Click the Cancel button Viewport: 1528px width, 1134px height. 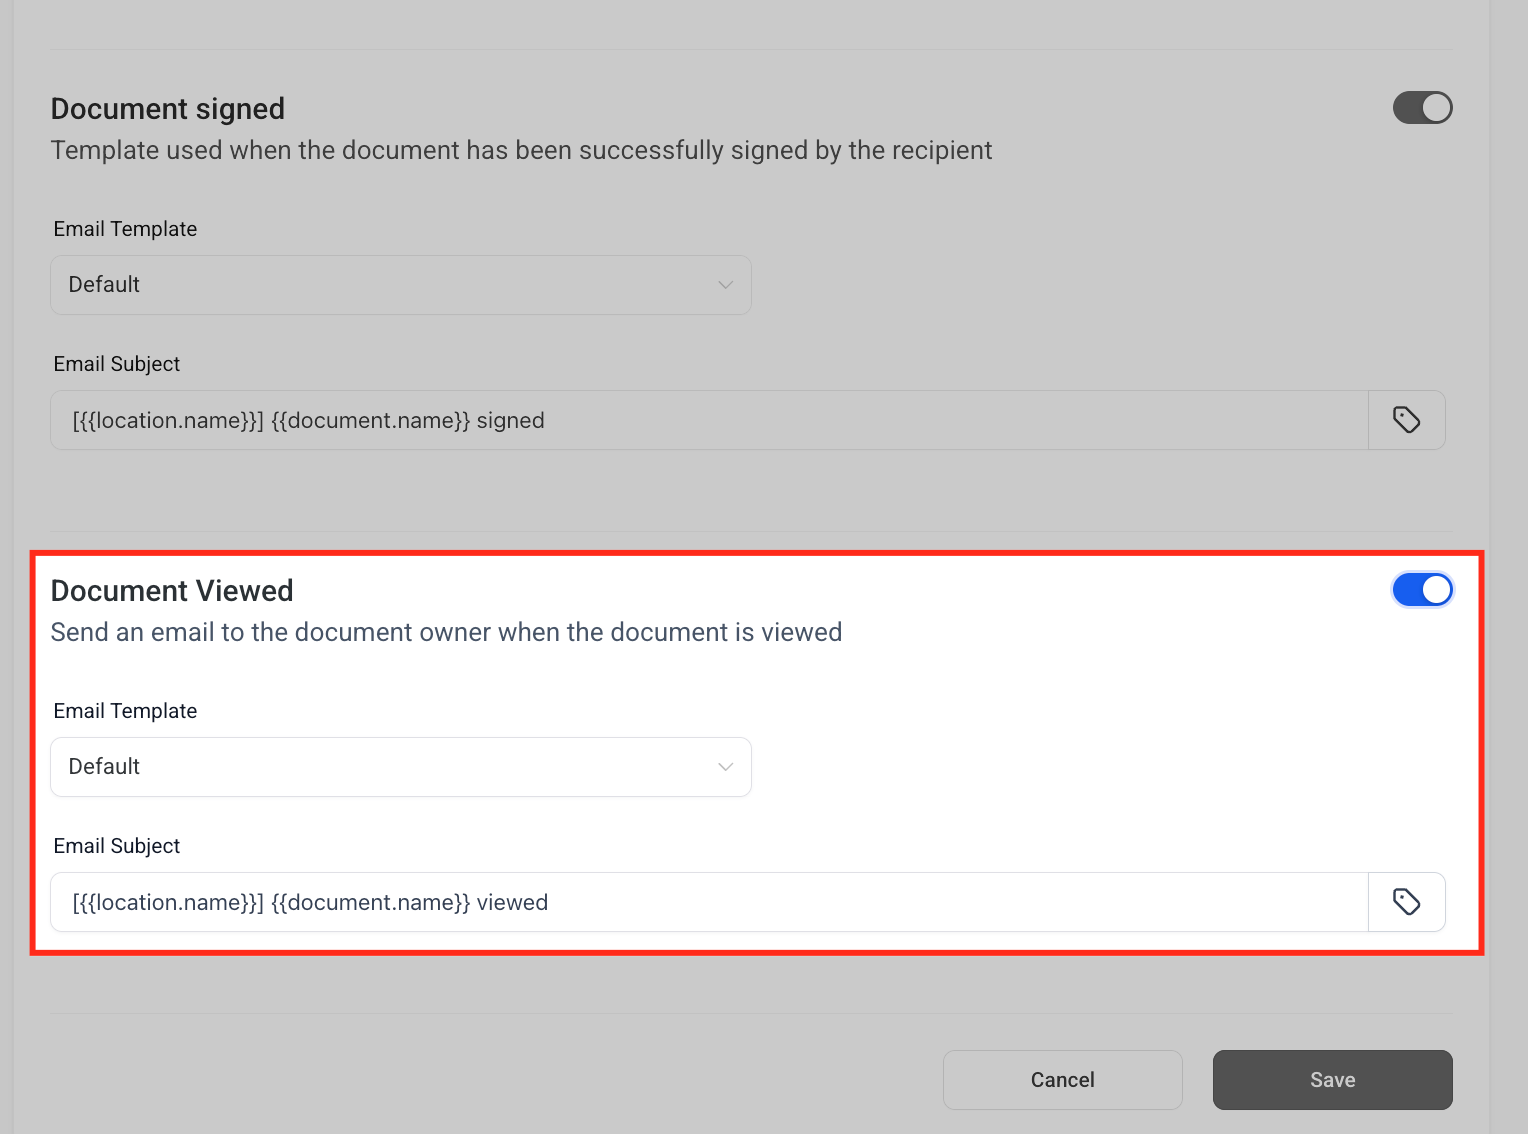[1062, 1080]
